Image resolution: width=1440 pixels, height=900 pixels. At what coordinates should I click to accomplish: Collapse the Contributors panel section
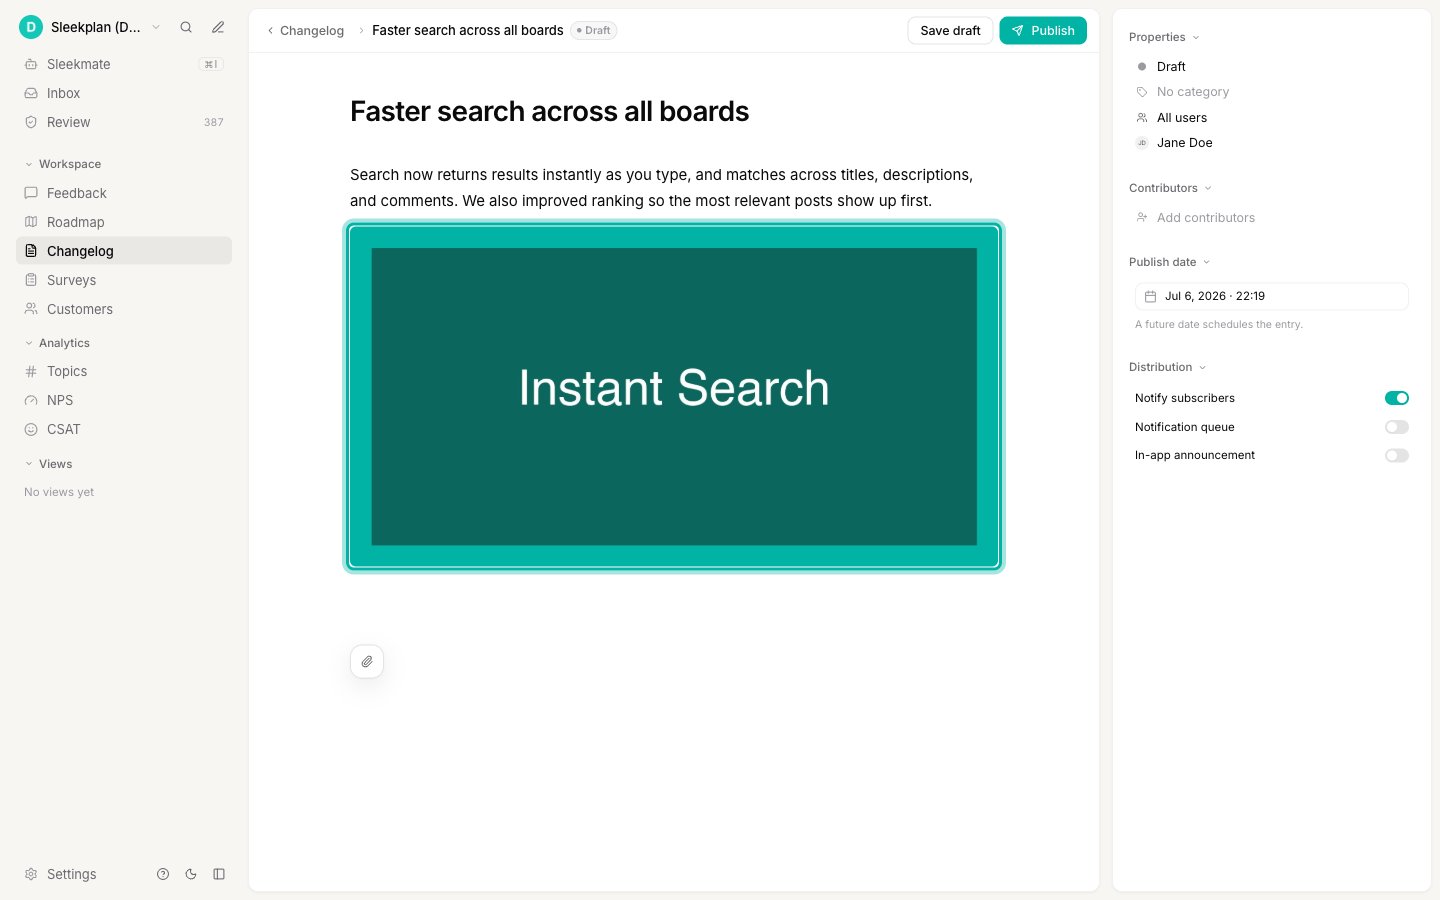pyautogui.click(x=1170, y=188)
